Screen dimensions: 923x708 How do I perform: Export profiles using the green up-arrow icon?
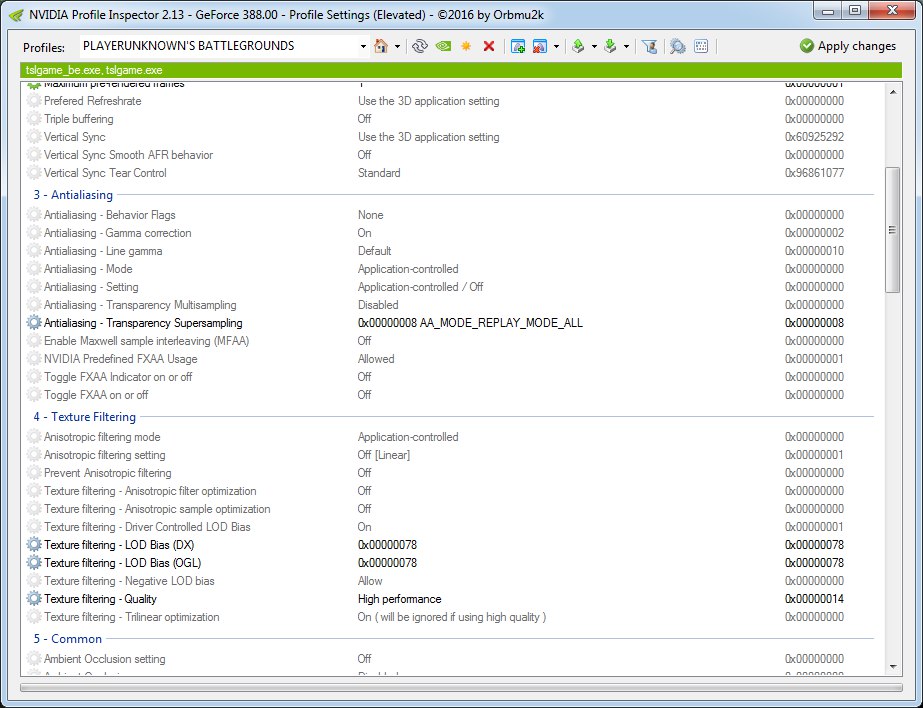coord(578,46)
